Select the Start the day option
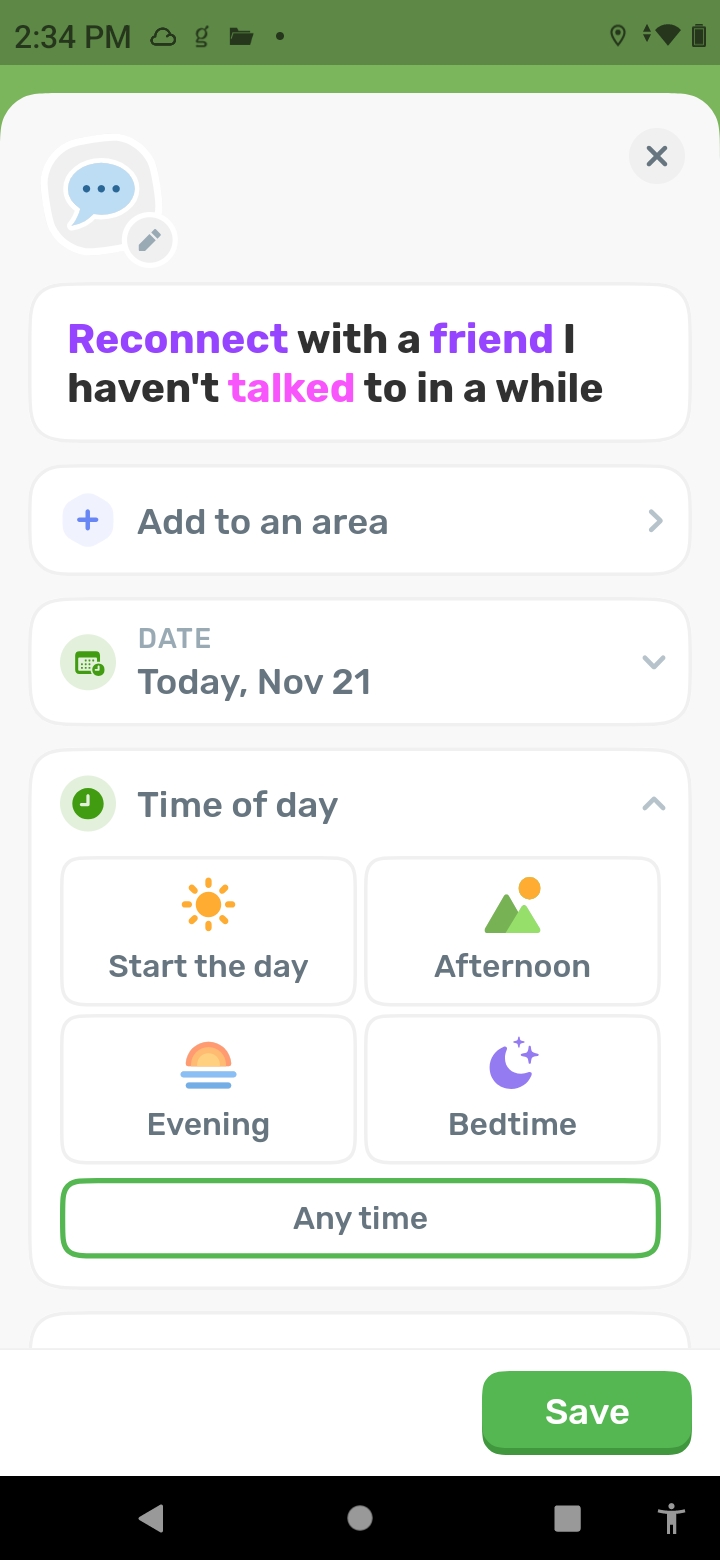Viewport: 720px width, 1560px height. tap(208, 931)
